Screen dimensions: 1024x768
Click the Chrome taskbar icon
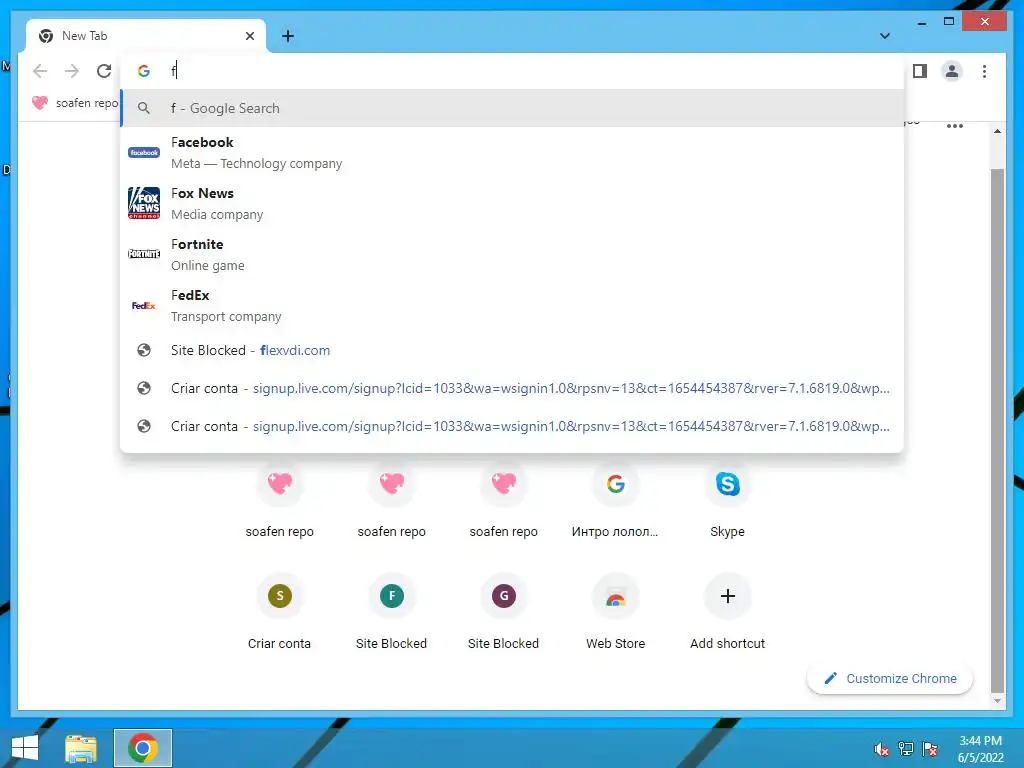(143, 748)
